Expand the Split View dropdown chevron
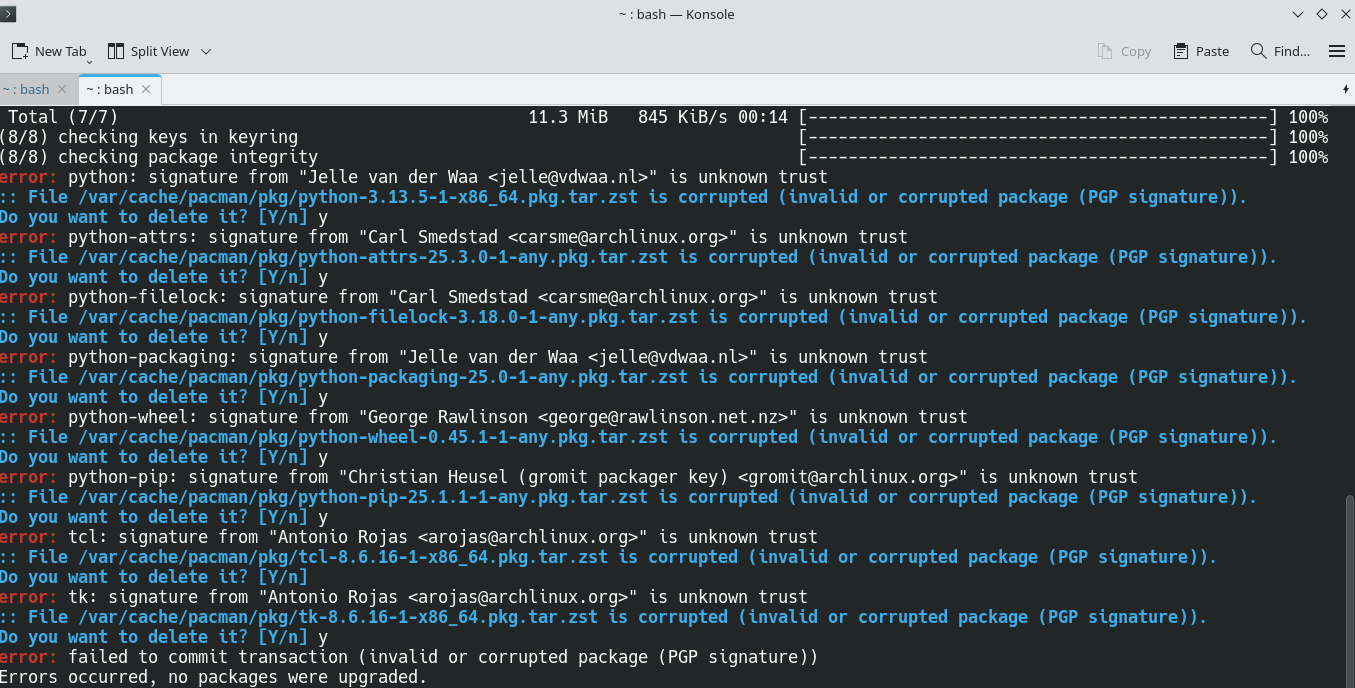This screenshot has width=1355, height=688. [x=206, y=51]
